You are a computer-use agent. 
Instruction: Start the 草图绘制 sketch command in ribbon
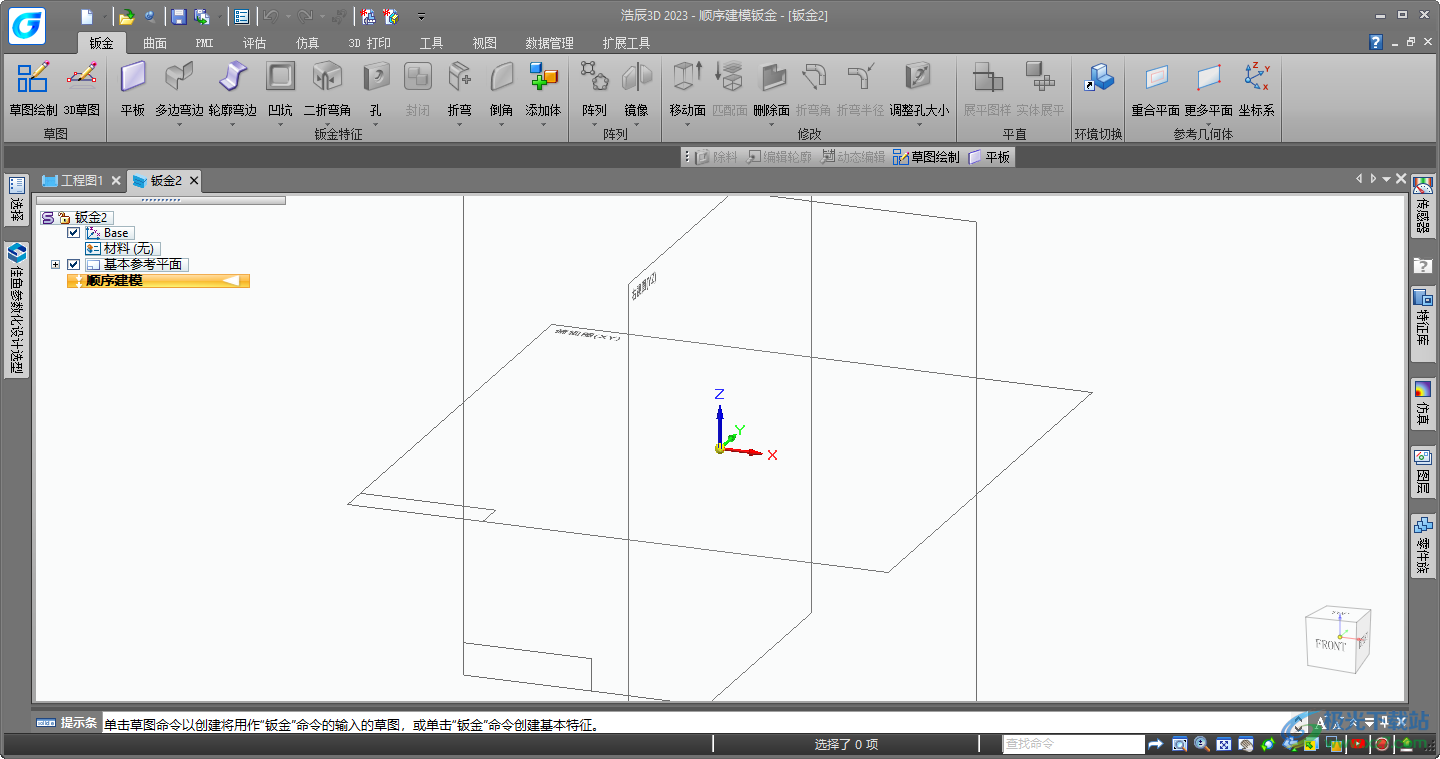click(33, 89)
